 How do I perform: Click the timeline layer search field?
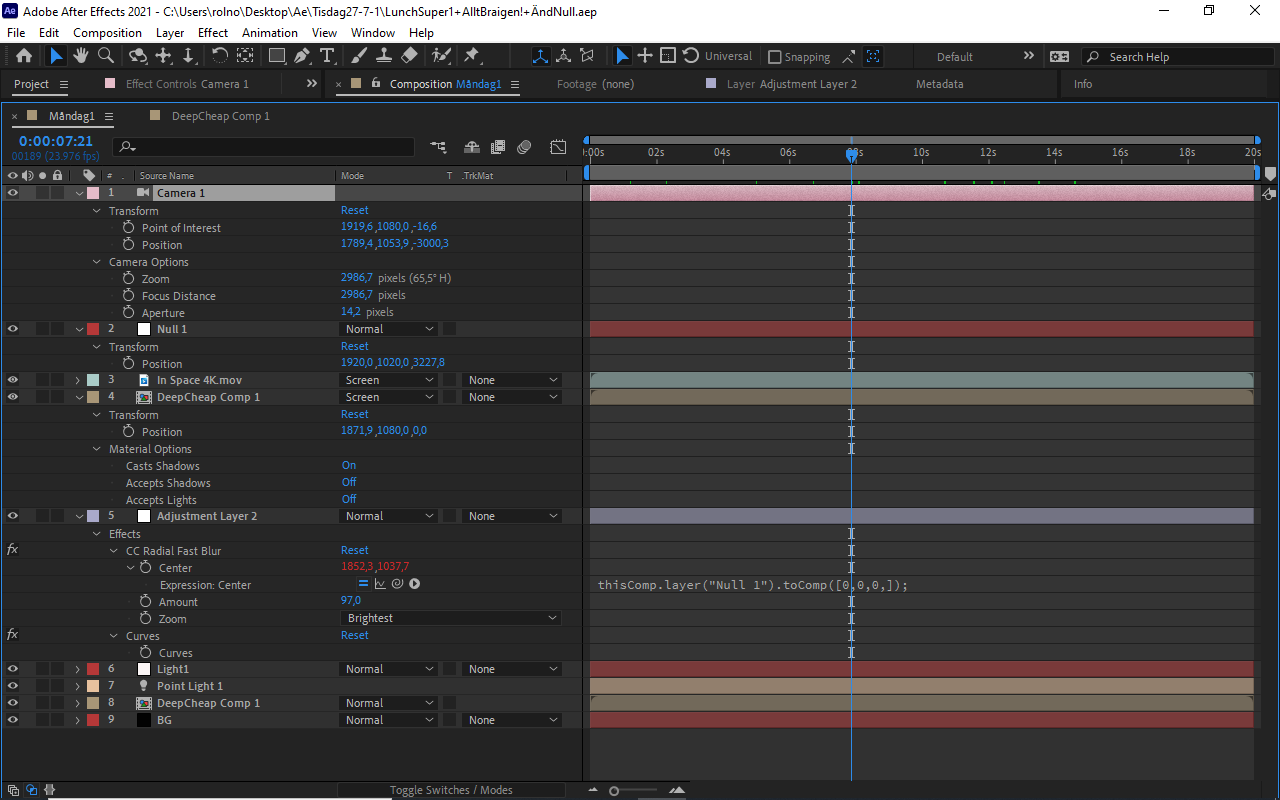coord(265,147)
